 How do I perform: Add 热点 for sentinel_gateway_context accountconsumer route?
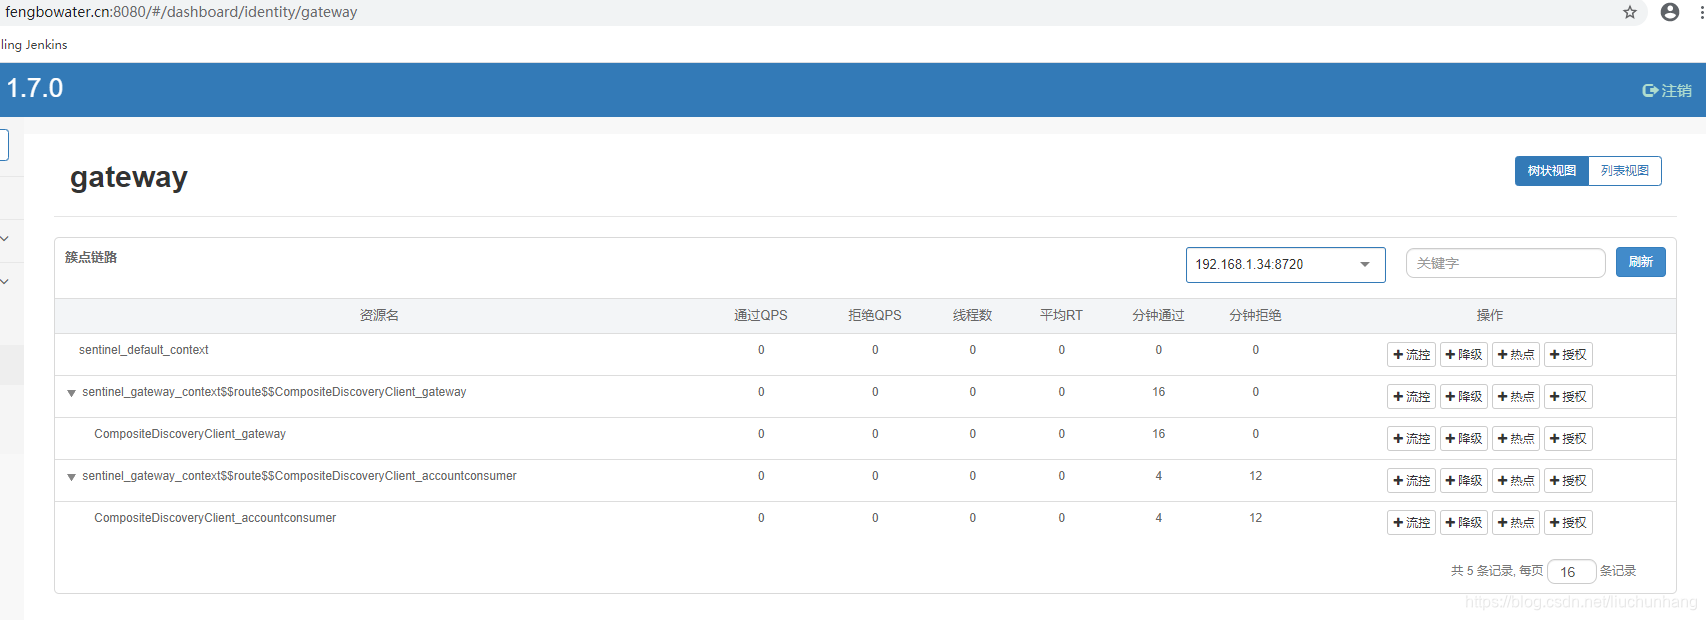coord(1516,481)
